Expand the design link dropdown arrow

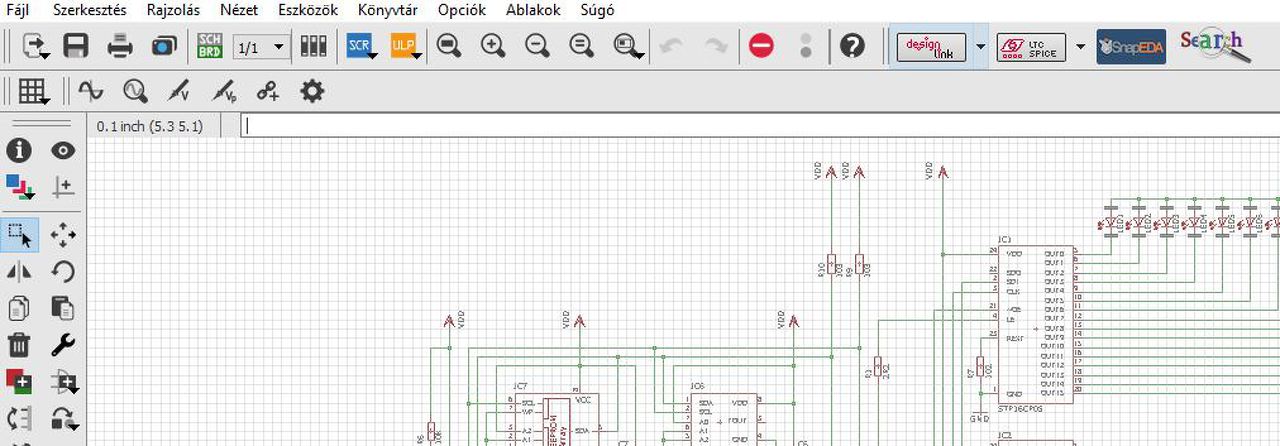click(x=980, y=47)
